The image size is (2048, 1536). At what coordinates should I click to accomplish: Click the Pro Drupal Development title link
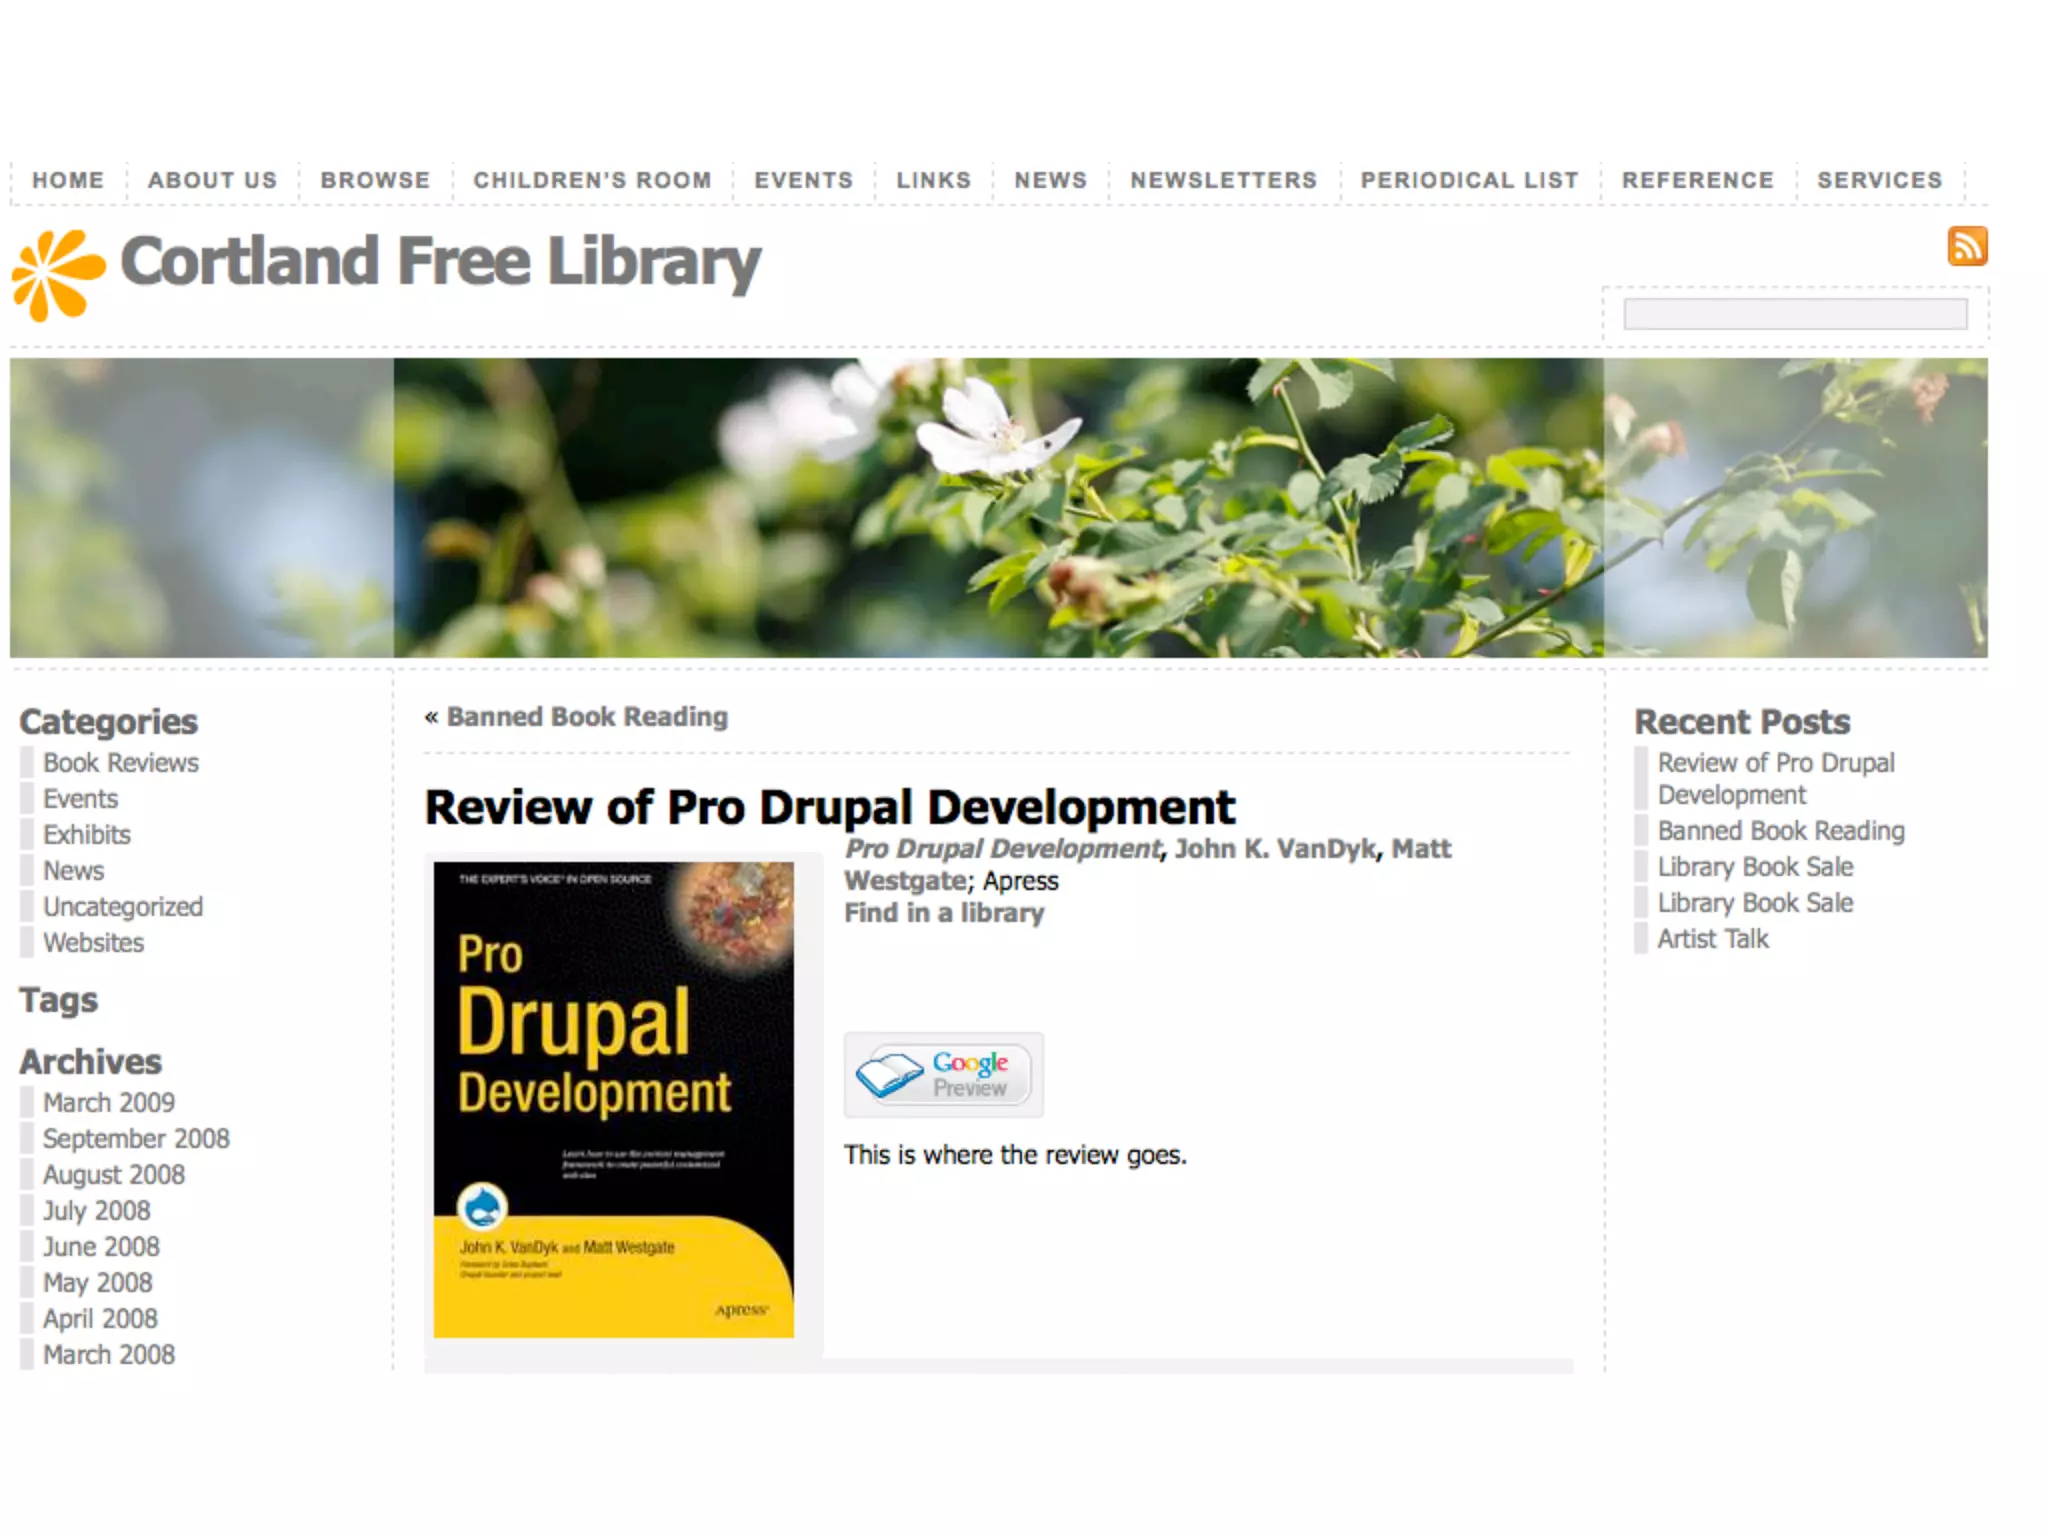click(1003, 849)
